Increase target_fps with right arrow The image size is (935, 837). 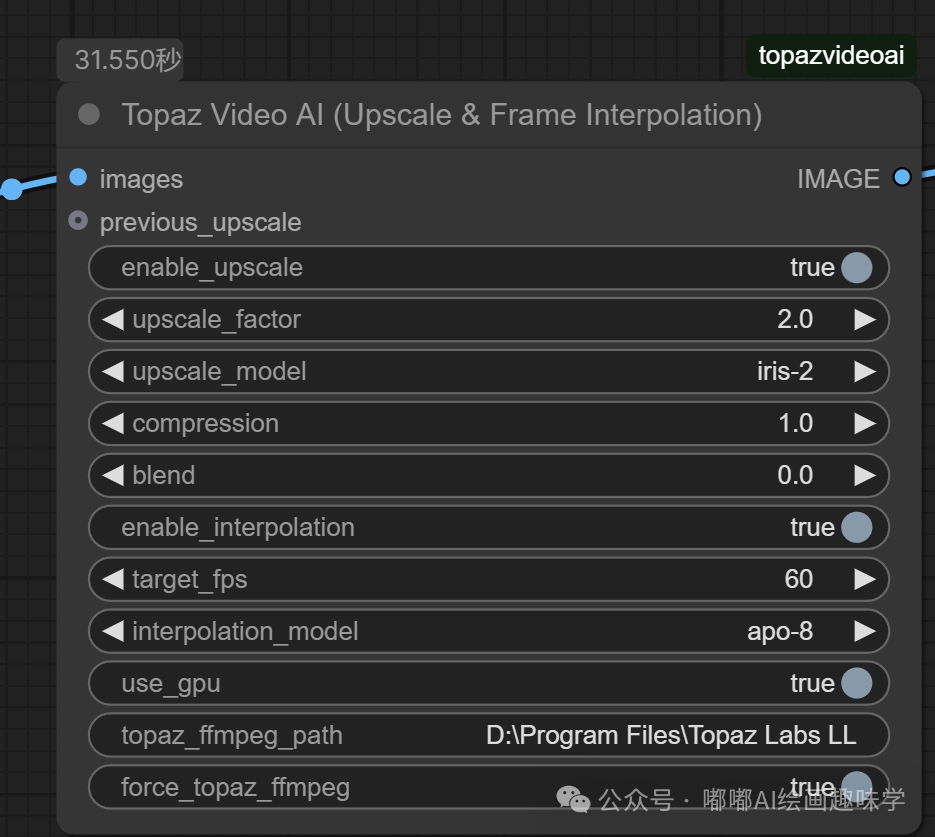pos(865,579)
